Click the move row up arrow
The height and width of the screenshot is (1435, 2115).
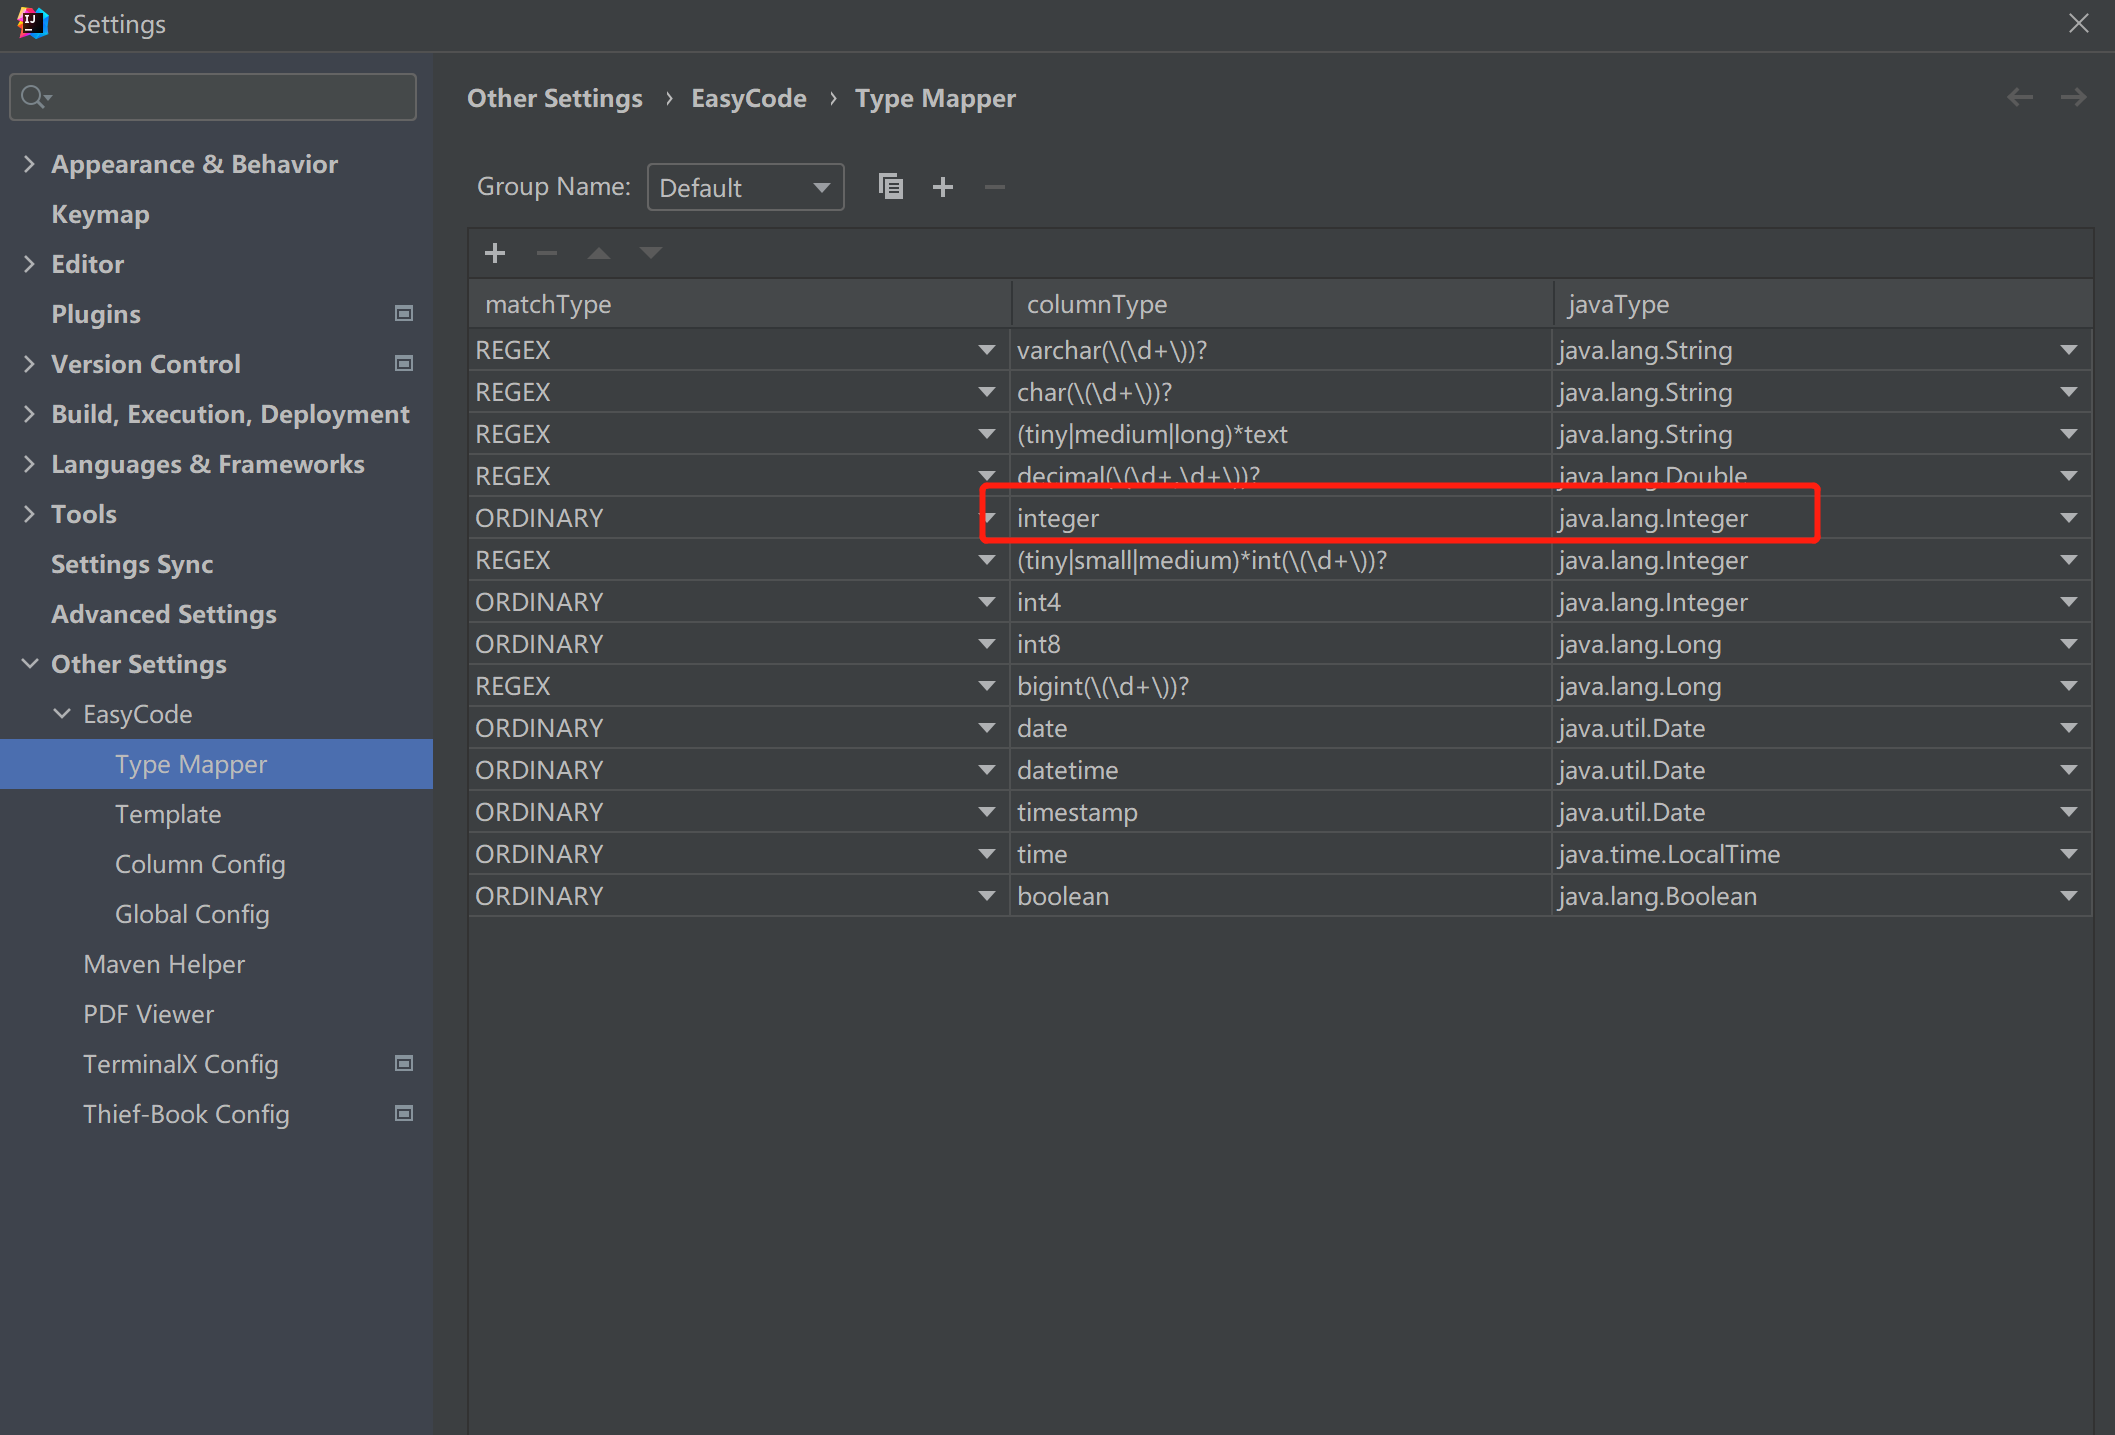point(598,253)
